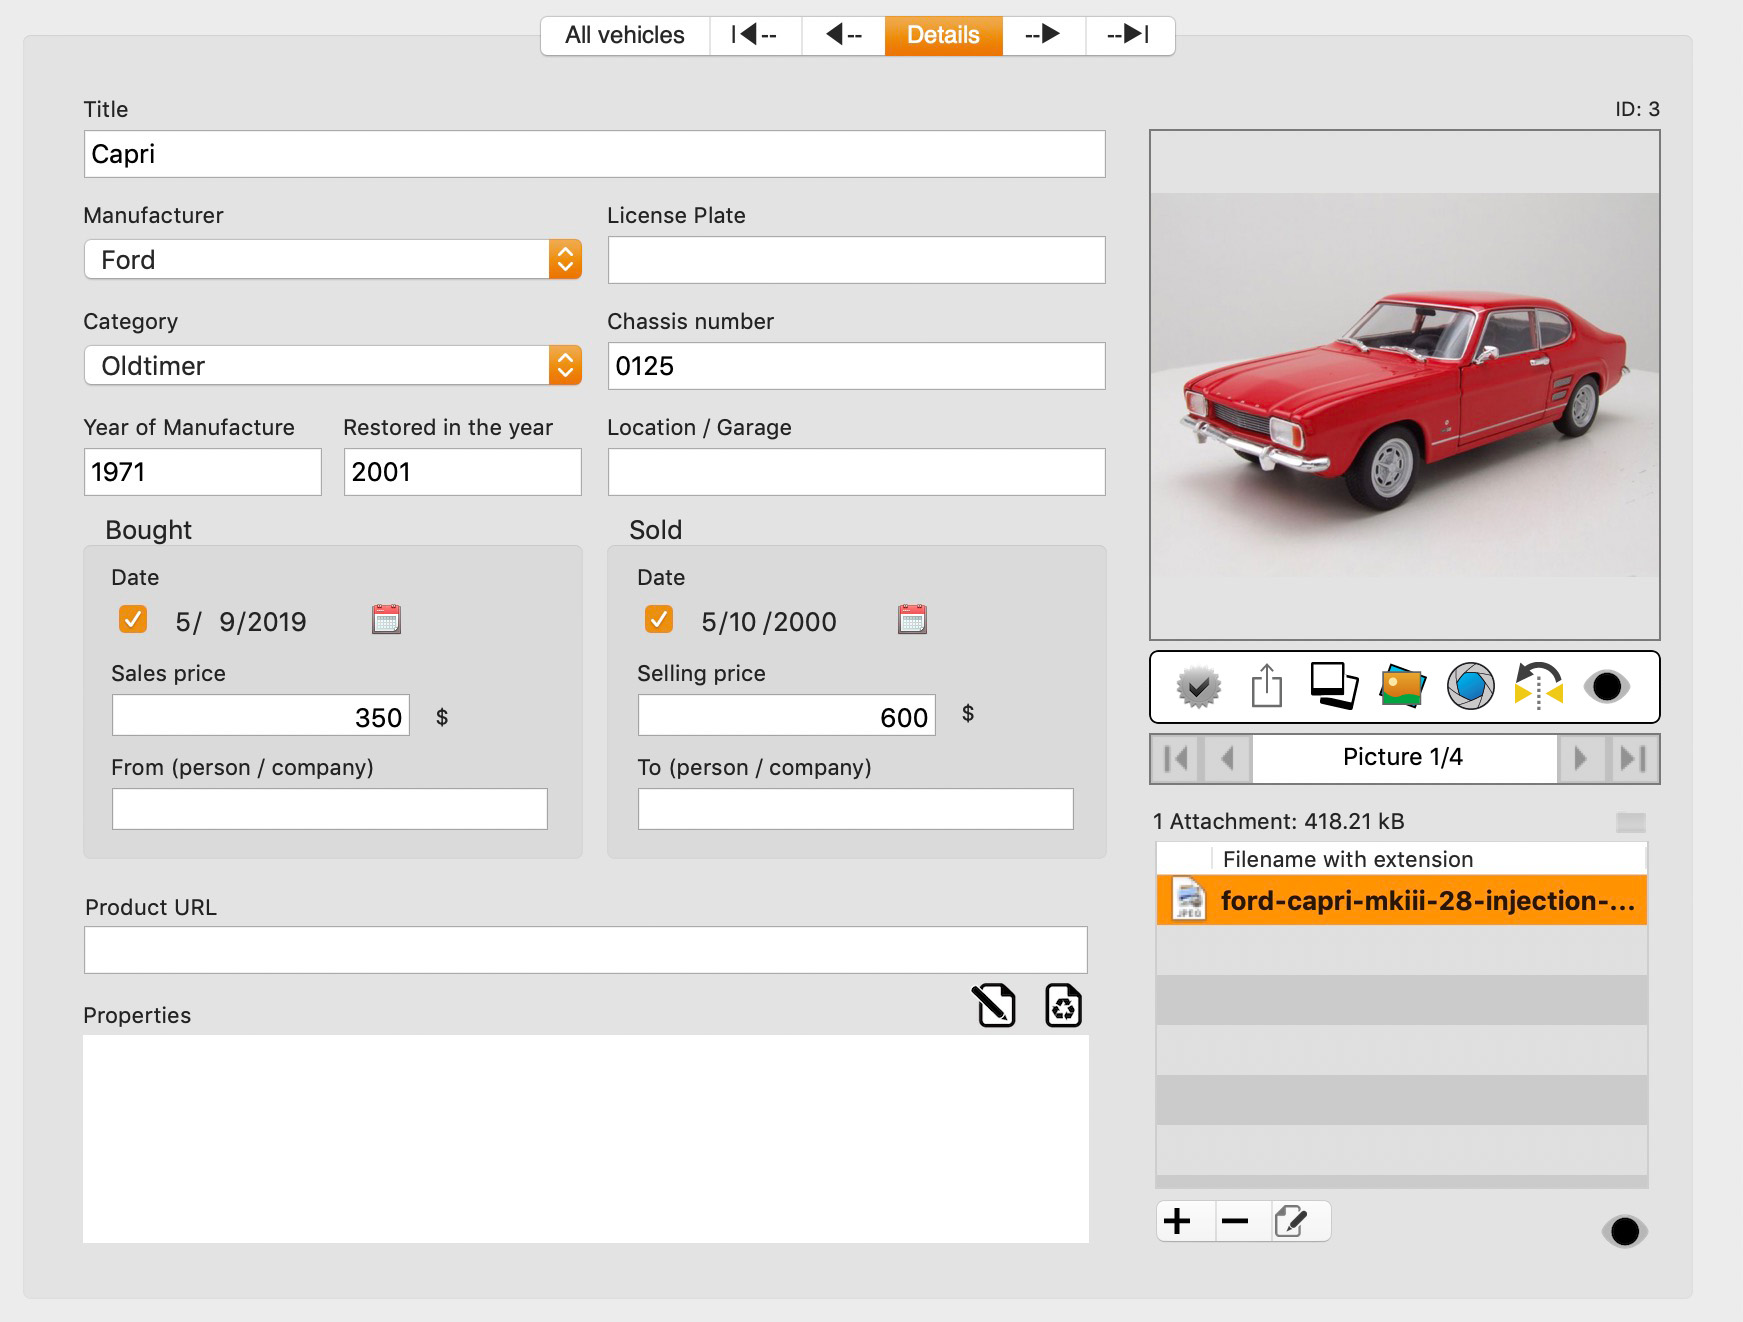
Task: Click the eye icon in picture toolbar
Action: pyautogui.click(x=1606, y=687)
